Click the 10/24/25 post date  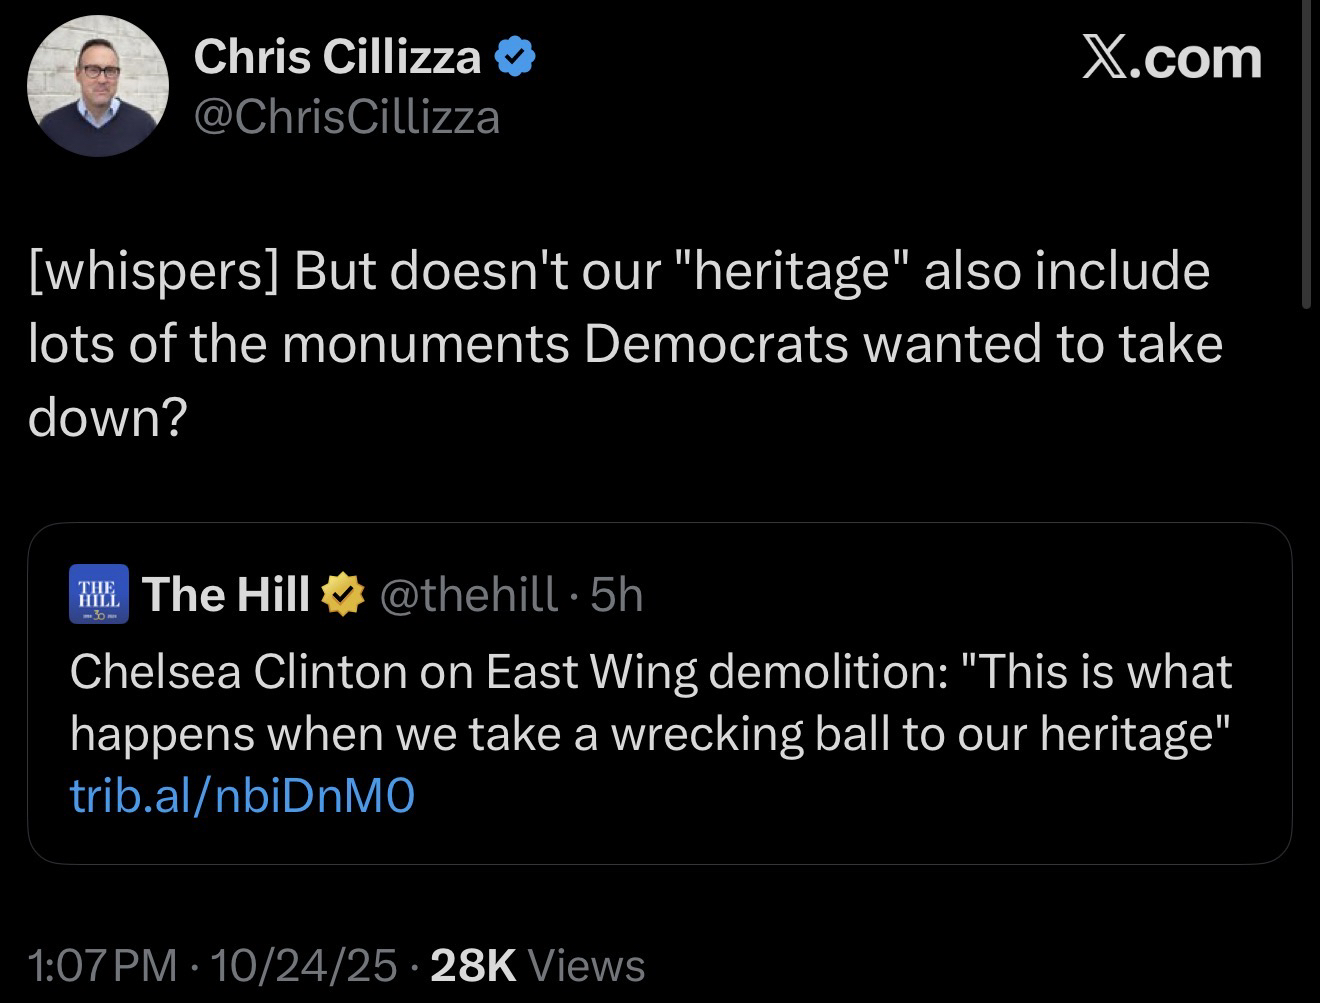tap(304, 966)
